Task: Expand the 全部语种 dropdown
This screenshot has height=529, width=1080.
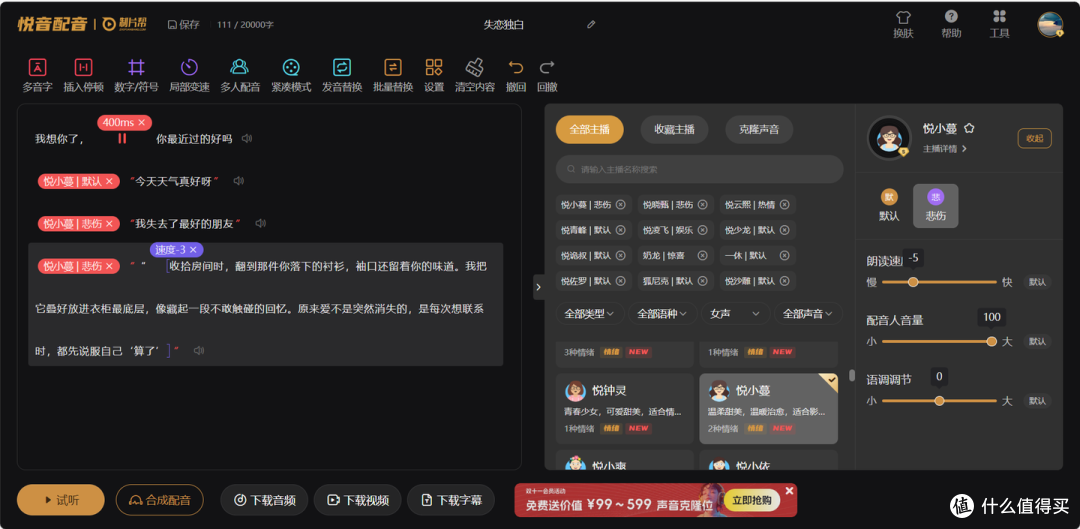Action: tap(663, 313)
